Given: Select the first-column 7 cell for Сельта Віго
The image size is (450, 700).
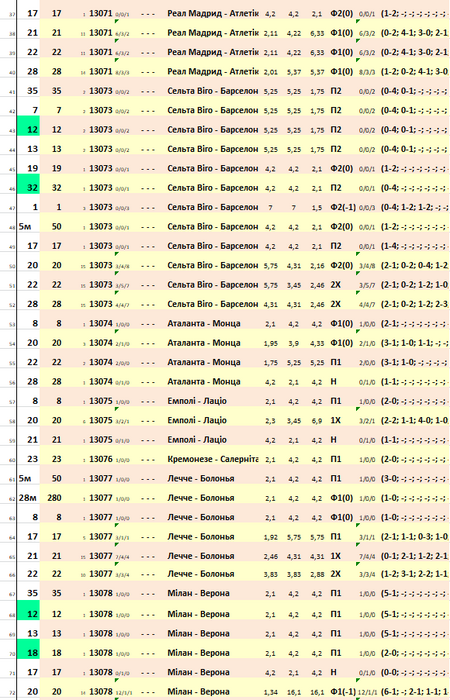Looking at the screenshot, I should pyautogui.click(x=35, y=110).
